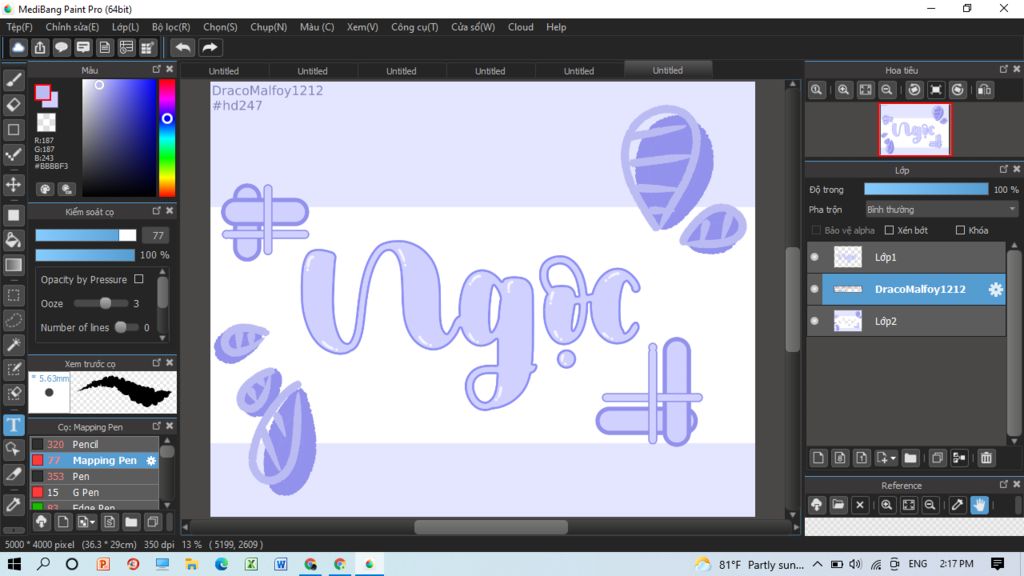Open reference image folder icon
The height and width of the screenshot is (576, 1024).
click(x=839, y=505)
